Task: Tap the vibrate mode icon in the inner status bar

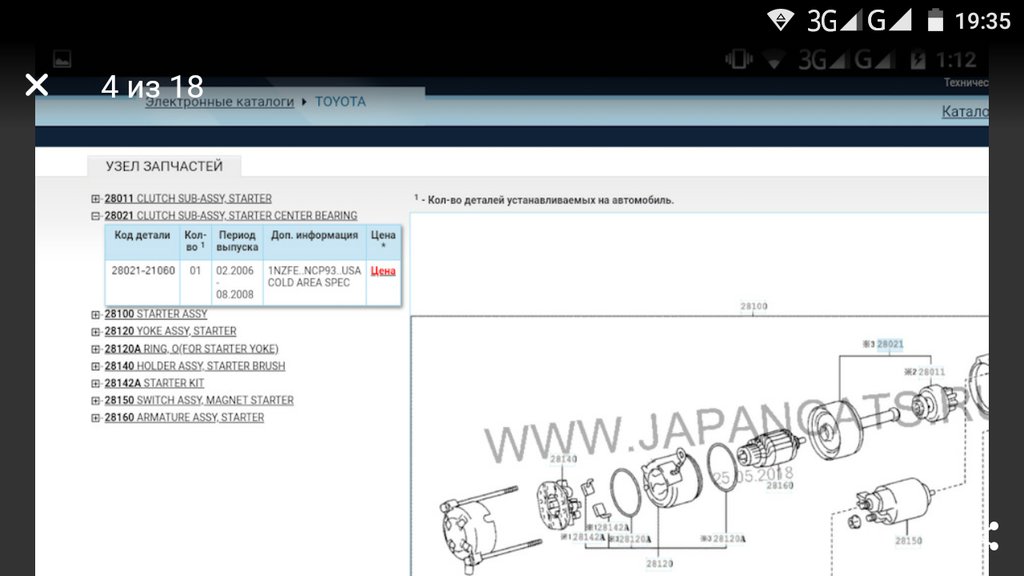Action: tap(739, 60)
